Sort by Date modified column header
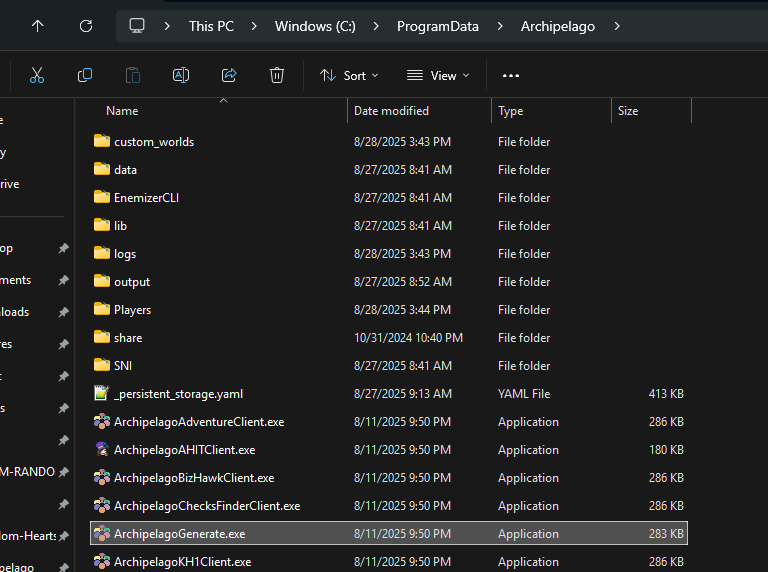Screen dimensions: 768x572 (x=391, y=111)
